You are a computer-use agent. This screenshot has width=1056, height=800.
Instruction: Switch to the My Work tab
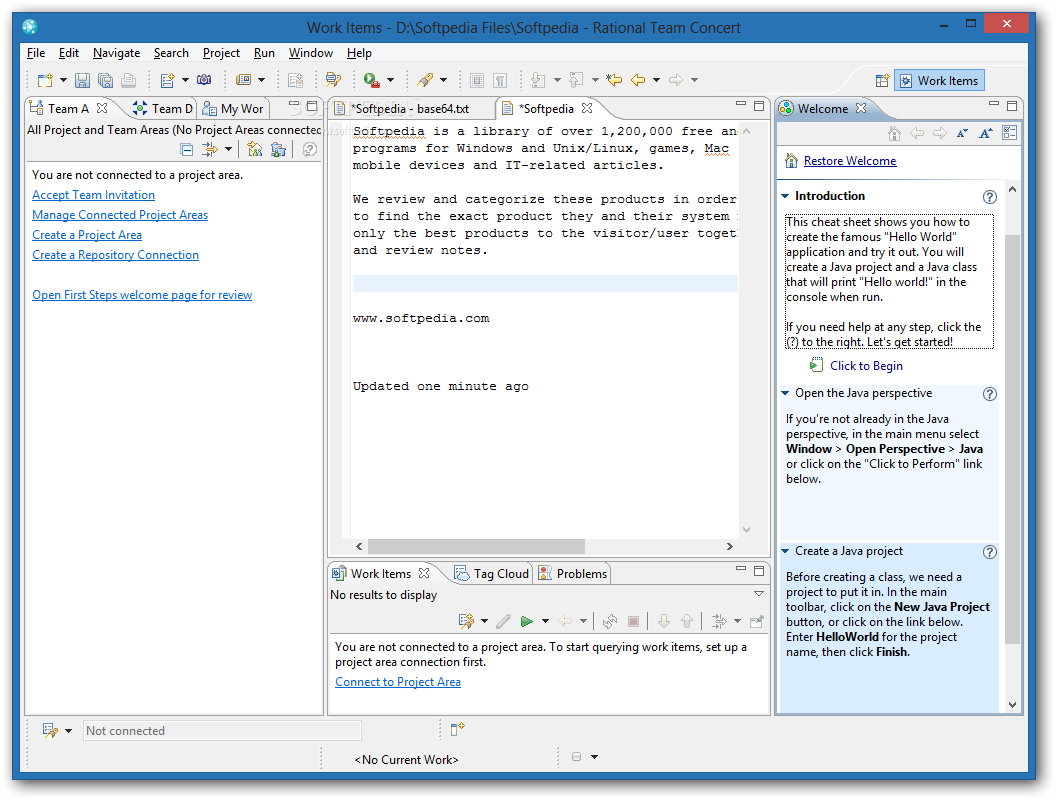pos(234,108)
